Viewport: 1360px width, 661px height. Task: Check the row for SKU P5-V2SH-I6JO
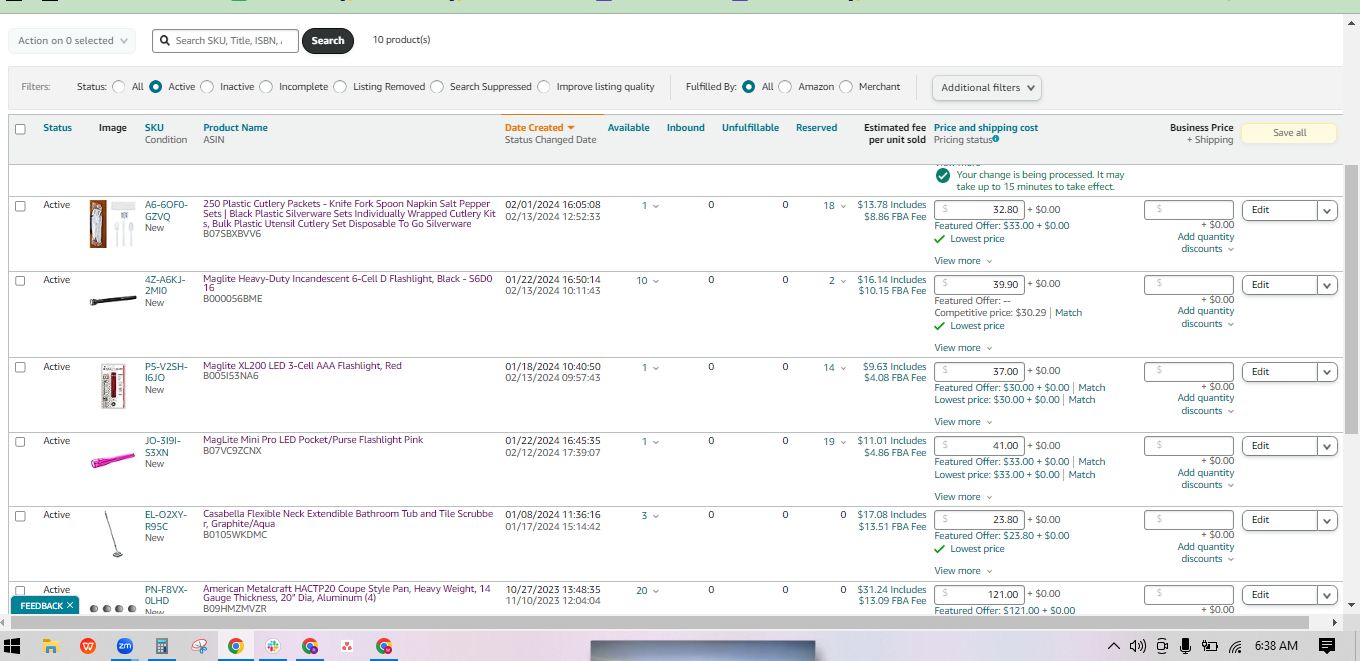click(20, 368)
